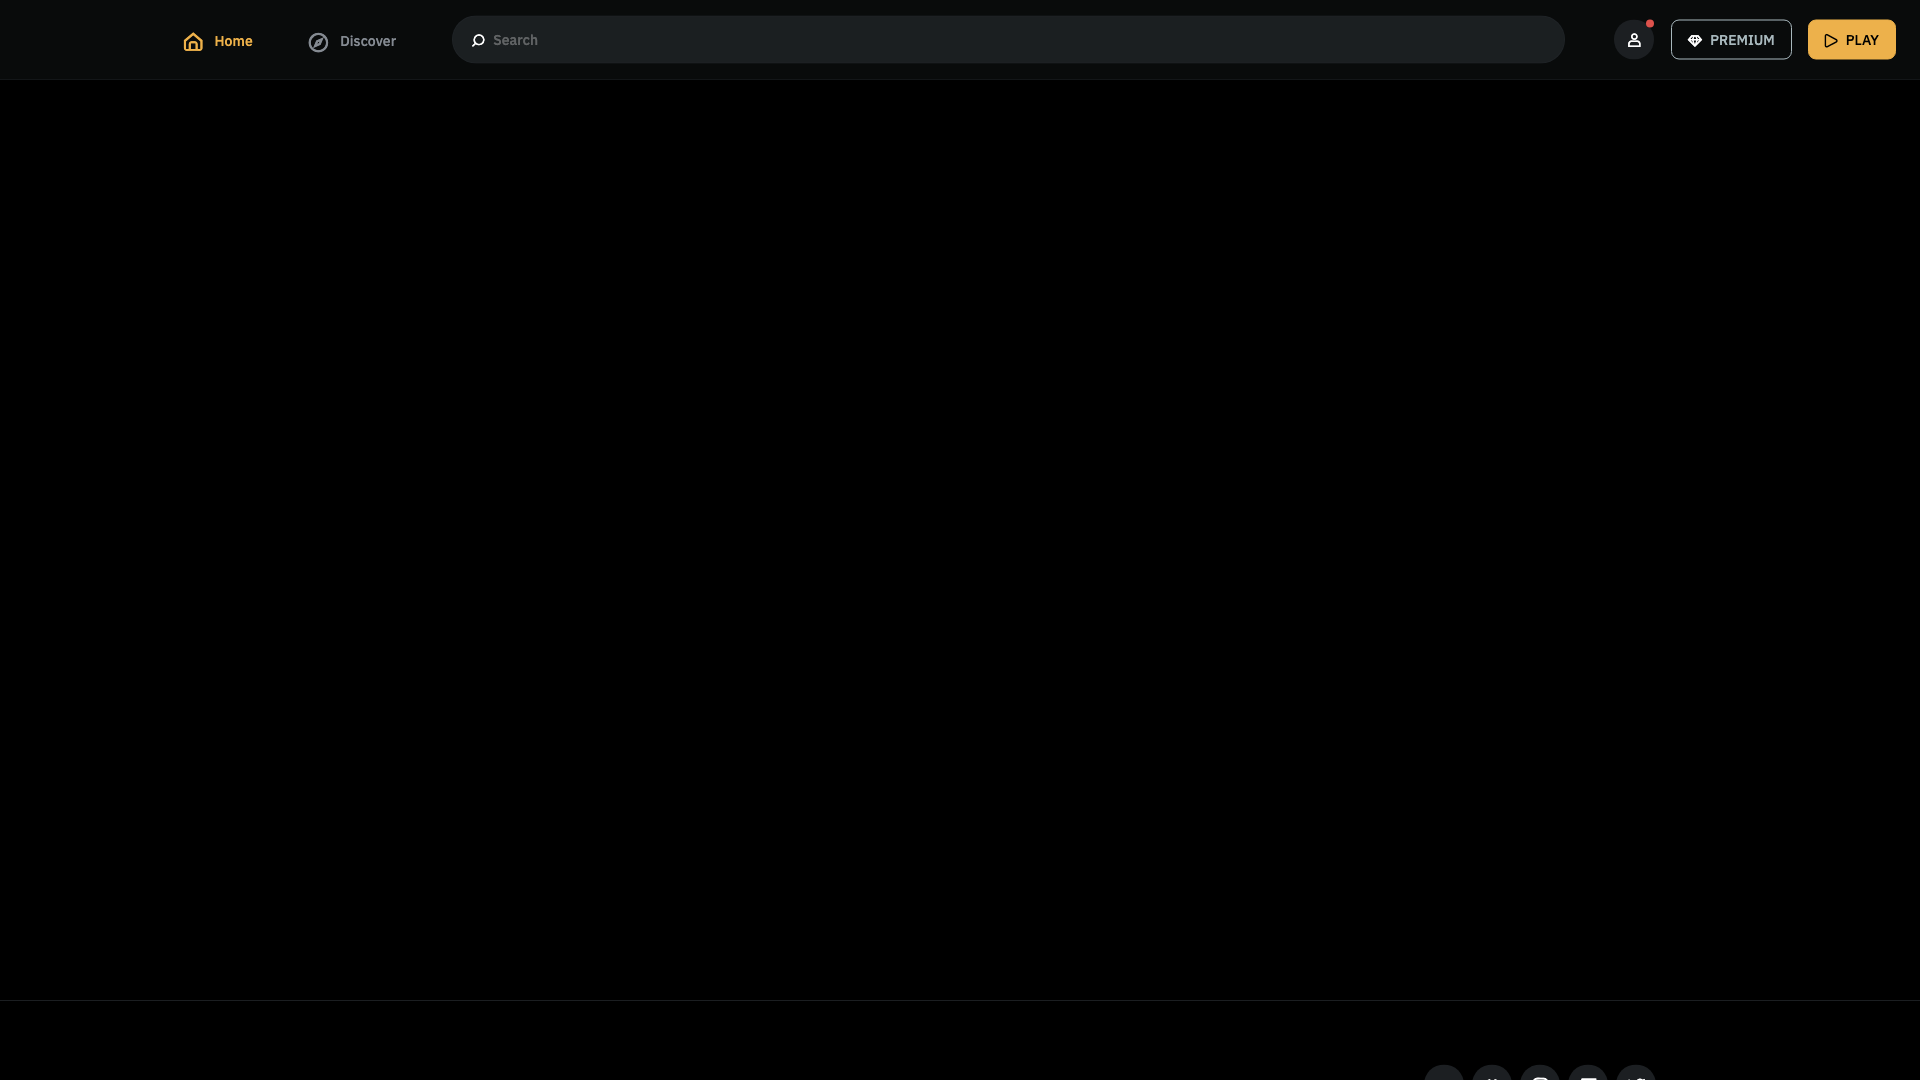
Task: Click the Home navigation icon
Action: (x=193, y=41)
